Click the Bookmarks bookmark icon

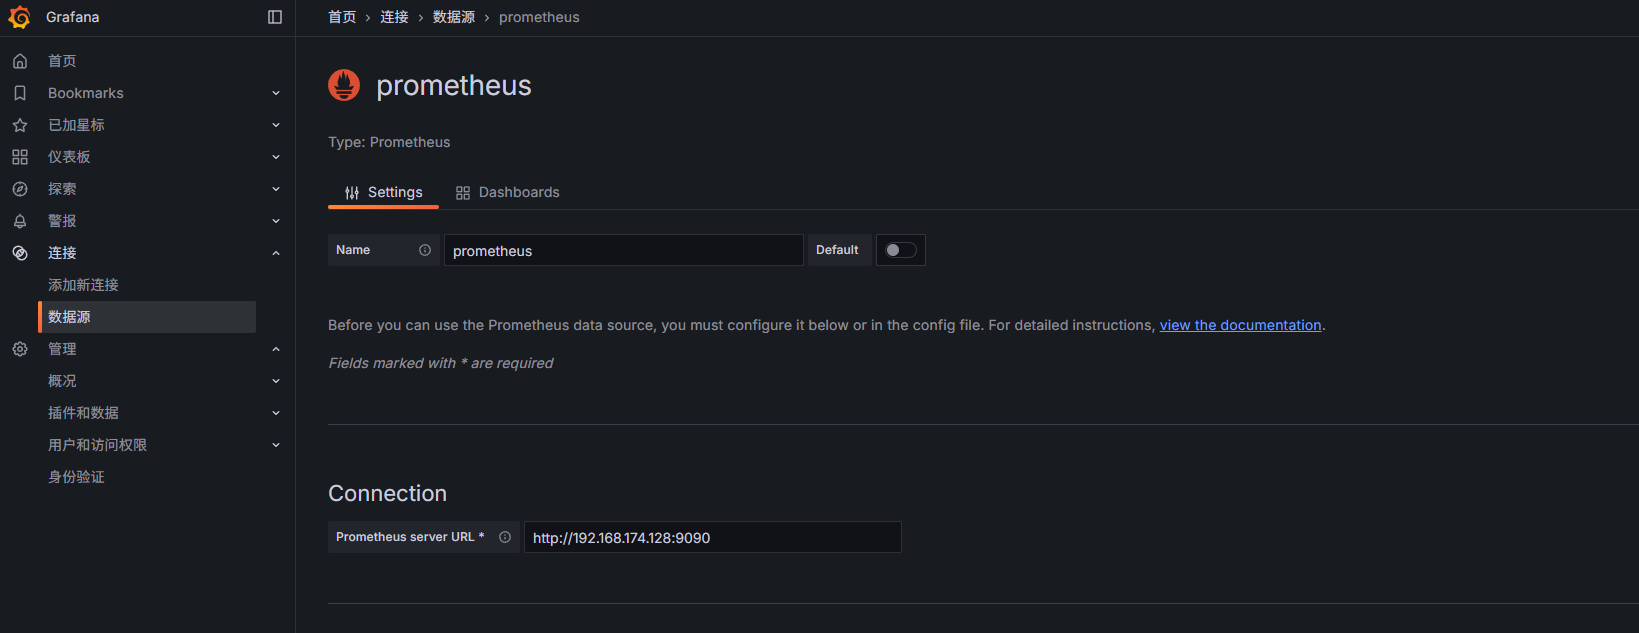(20, 93)
